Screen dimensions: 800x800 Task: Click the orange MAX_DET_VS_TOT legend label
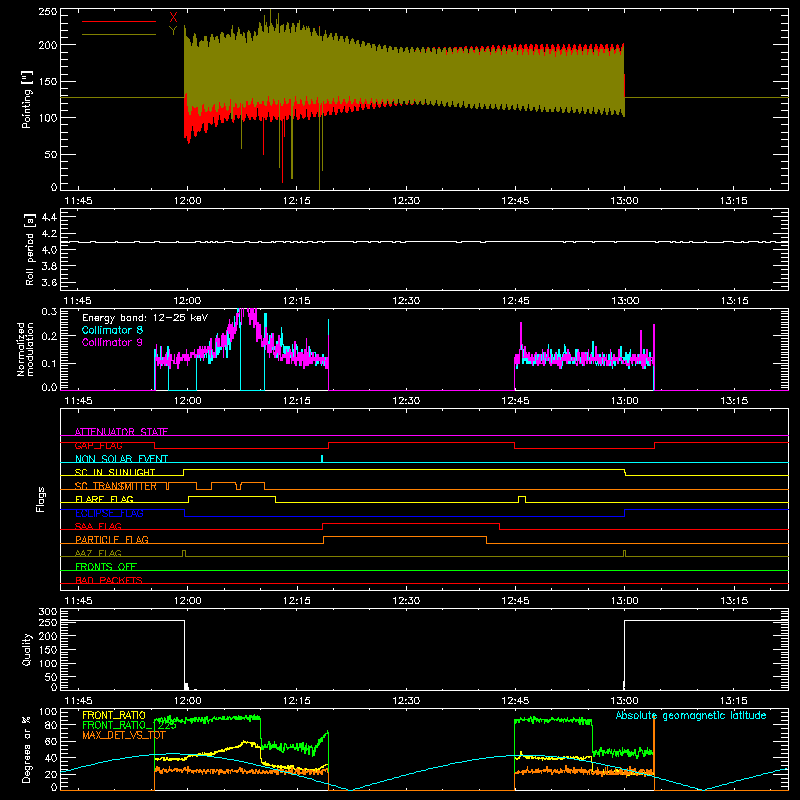(124, 735)
